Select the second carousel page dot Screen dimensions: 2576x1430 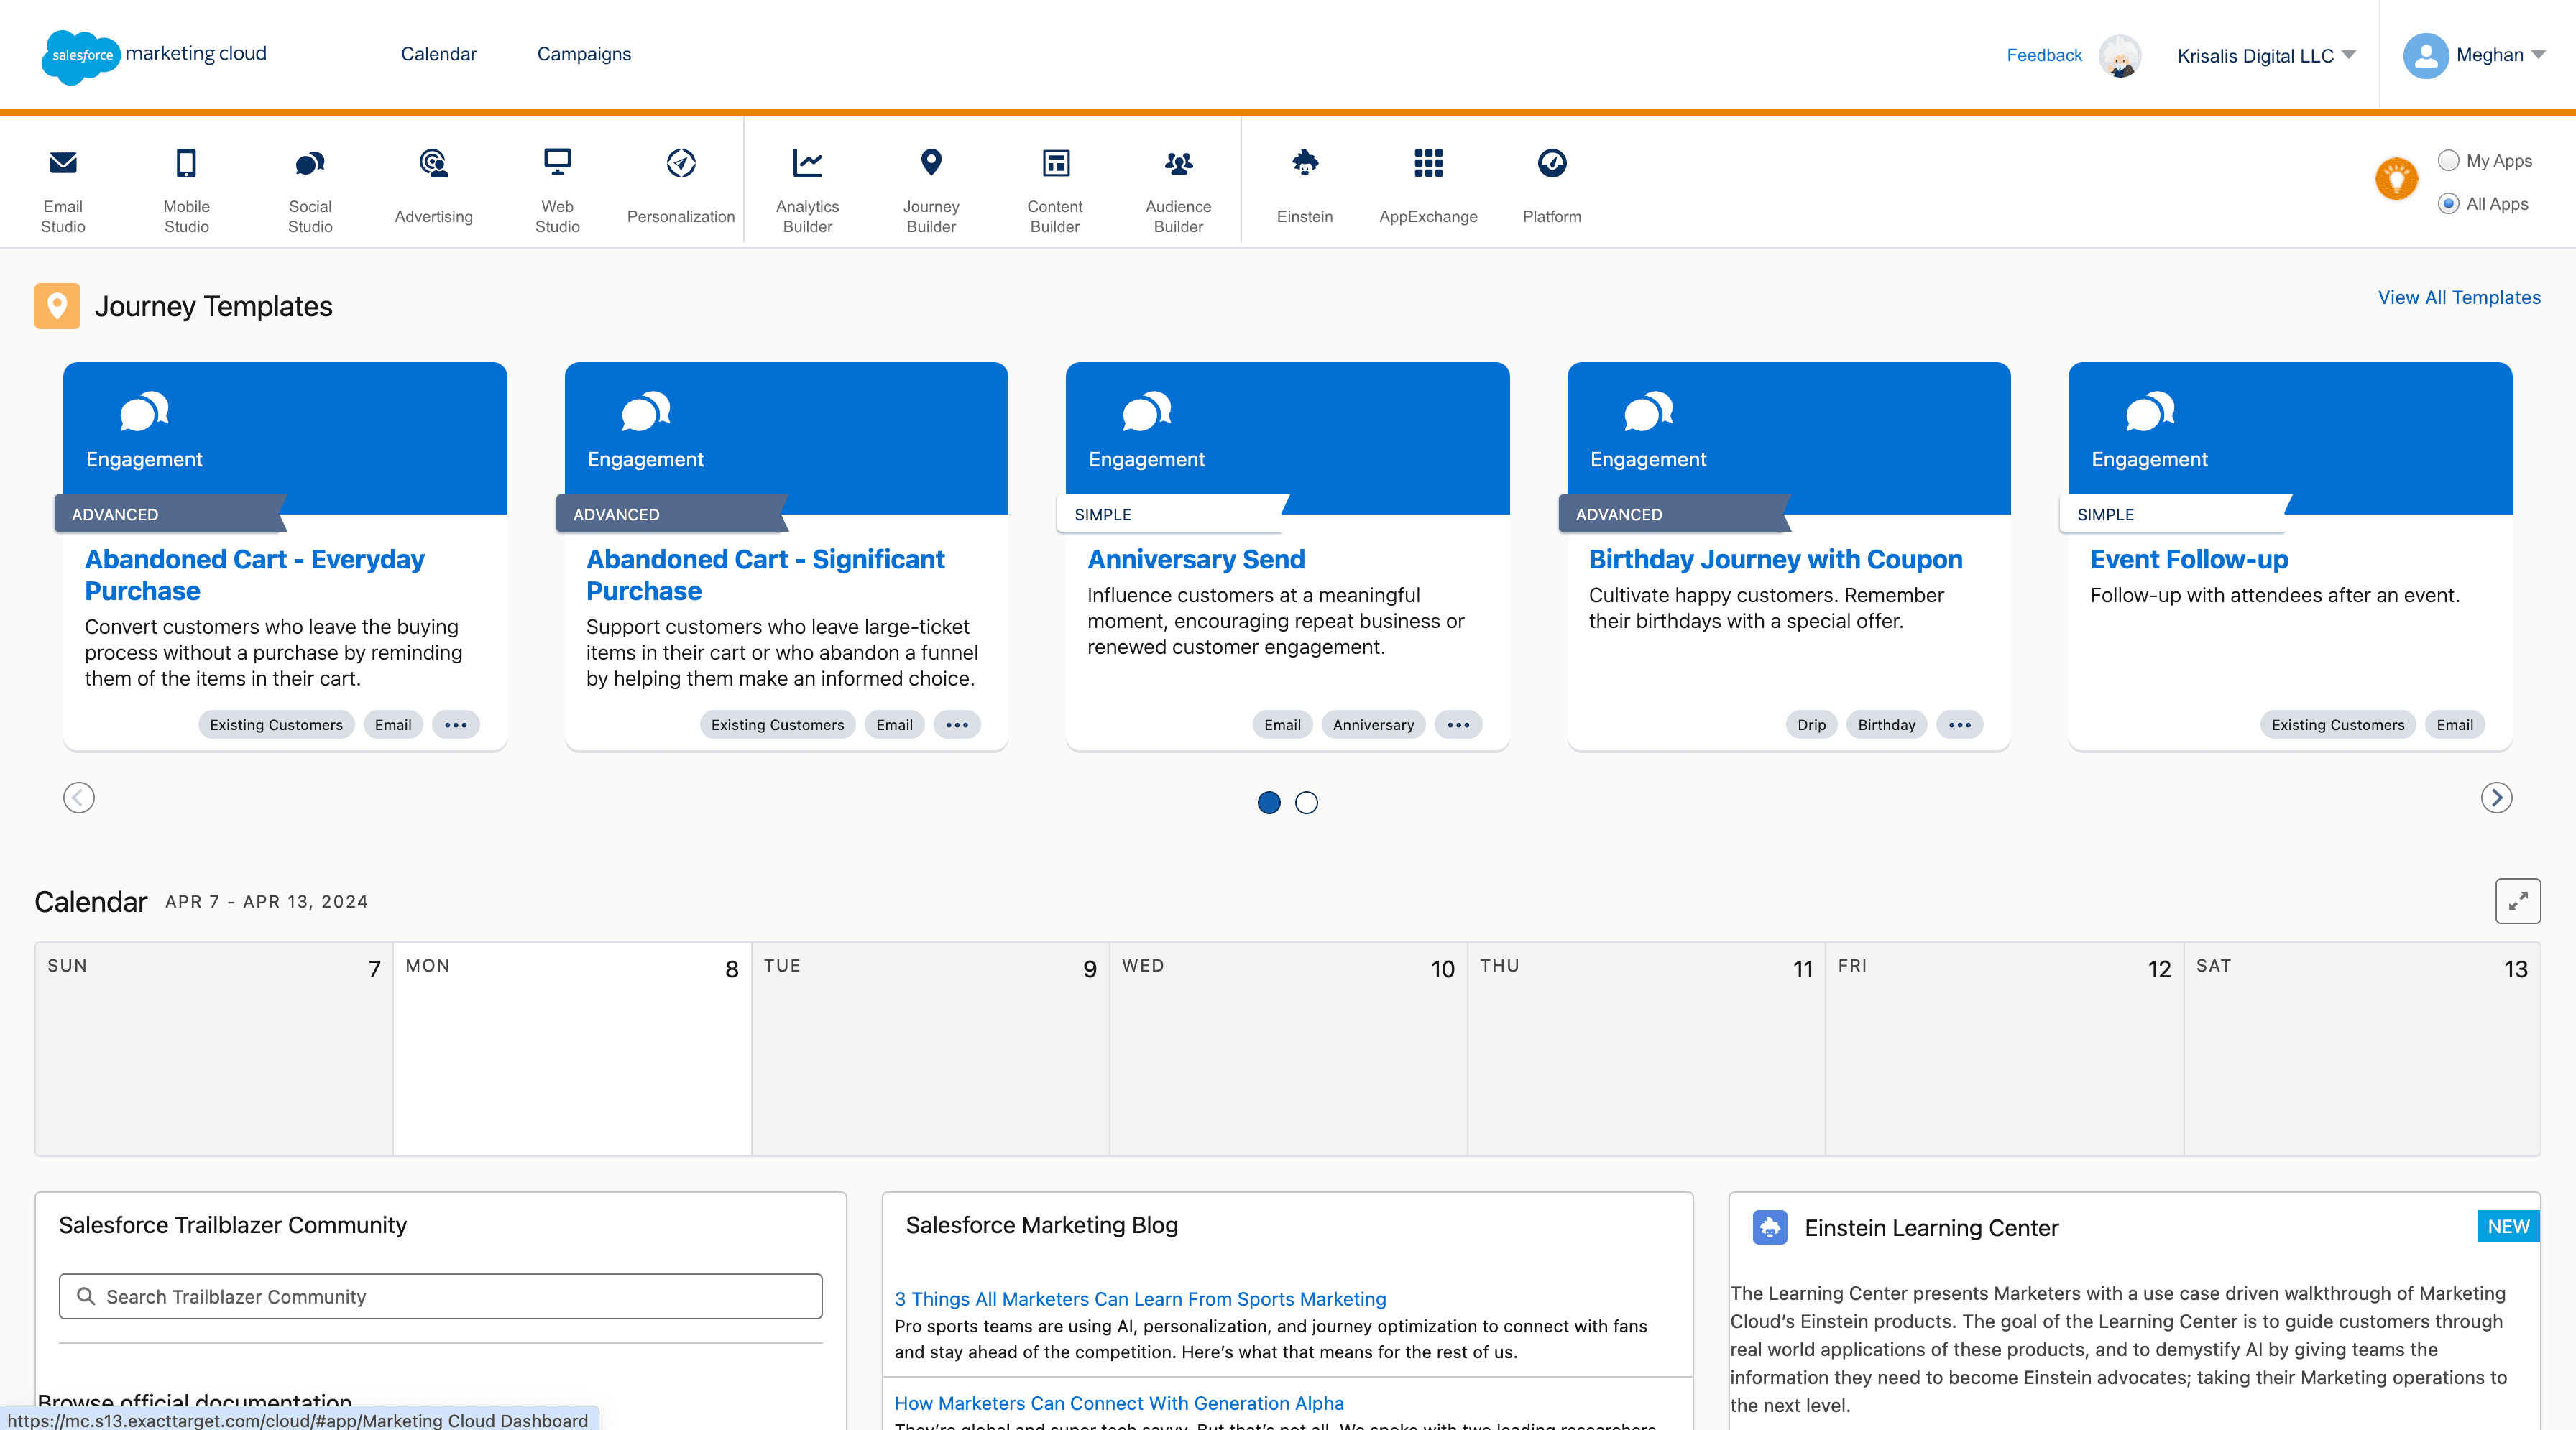point(1306,802)
